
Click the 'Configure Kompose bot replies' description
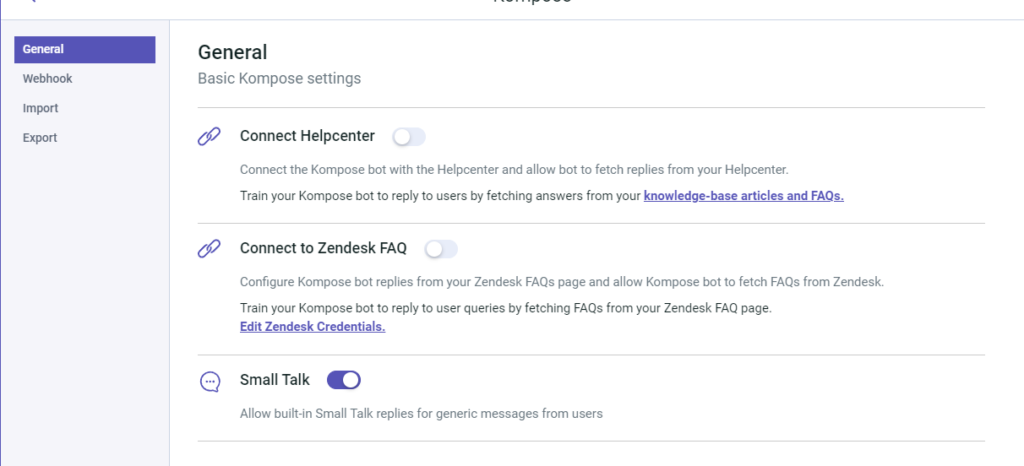coord(562,283)
